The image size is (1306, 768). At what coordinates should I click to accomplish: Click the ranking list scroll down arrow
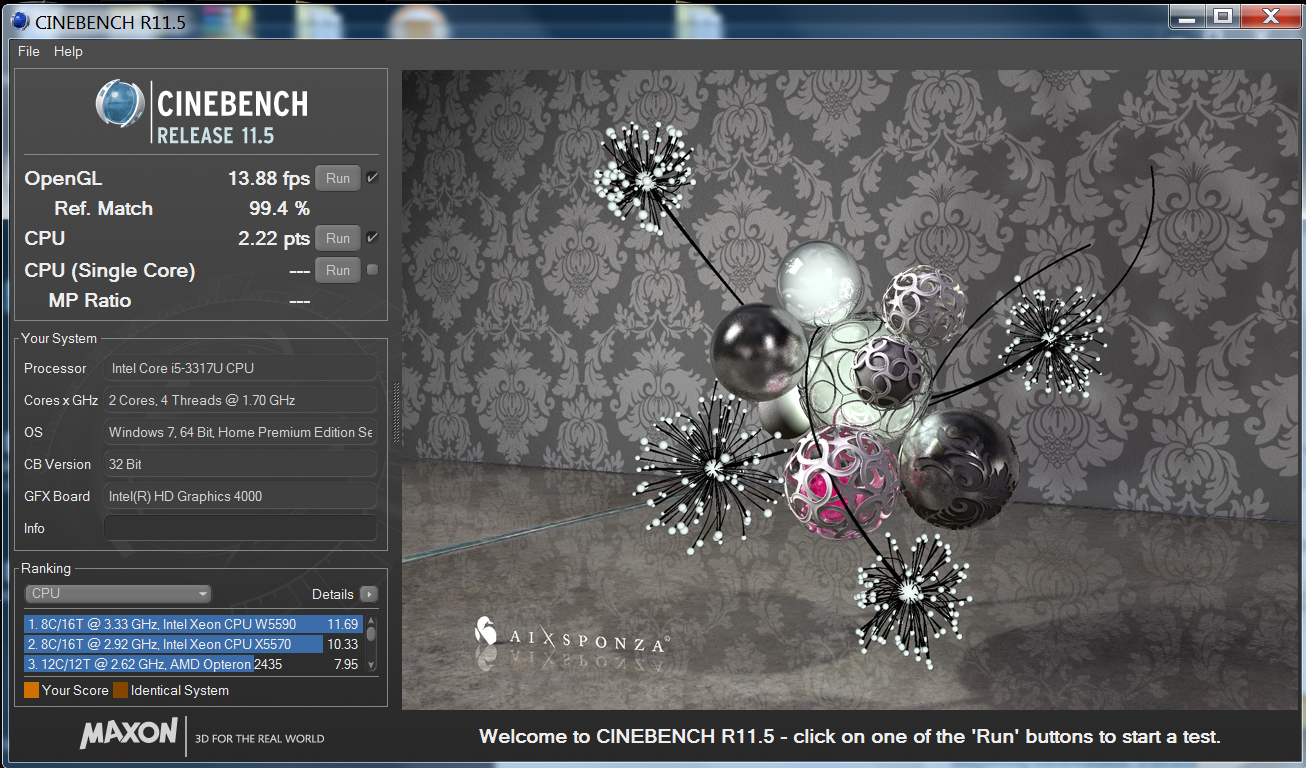click(x=371, y=665)
